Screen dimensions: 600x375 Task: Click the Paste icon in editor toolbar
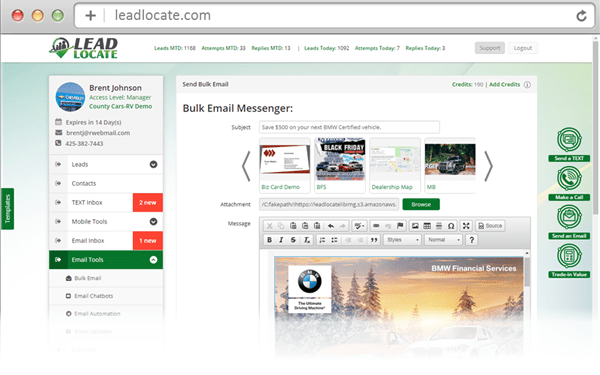[293, 226]
